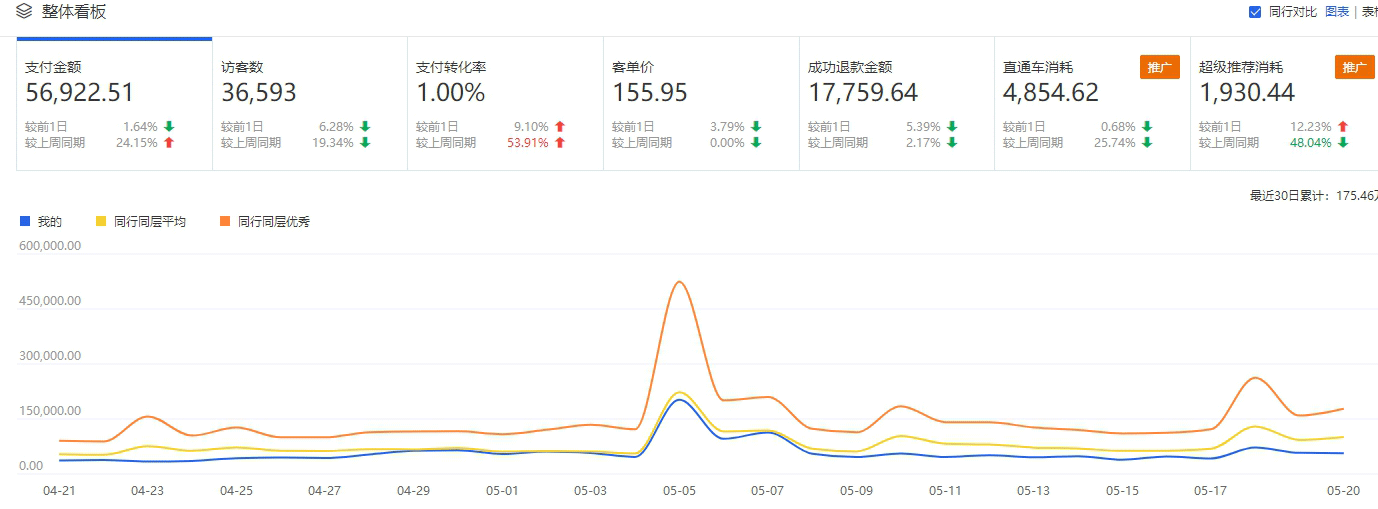Toggle 同行同层平均 yellow legend series
Image resolution: width=1378 pixels, height=509 pixels.
click(140, 222)
